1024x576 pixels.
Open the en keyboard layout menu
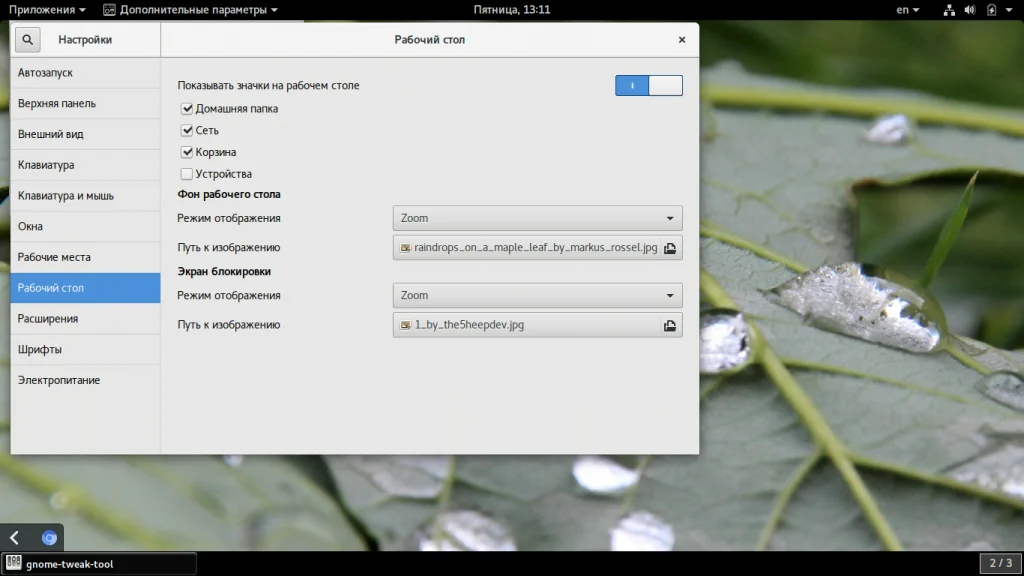tap(907, 10)
